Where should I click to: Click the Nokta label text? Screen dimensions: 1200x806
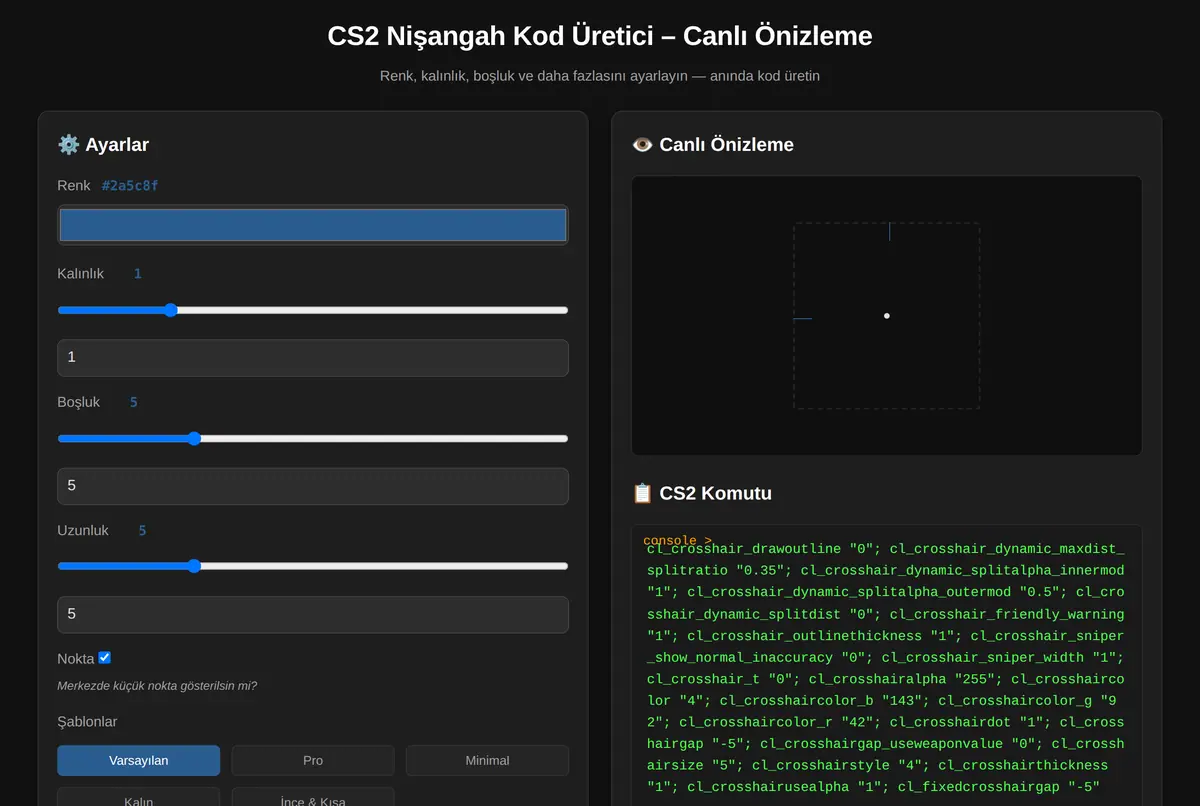[x=76, y=659]
